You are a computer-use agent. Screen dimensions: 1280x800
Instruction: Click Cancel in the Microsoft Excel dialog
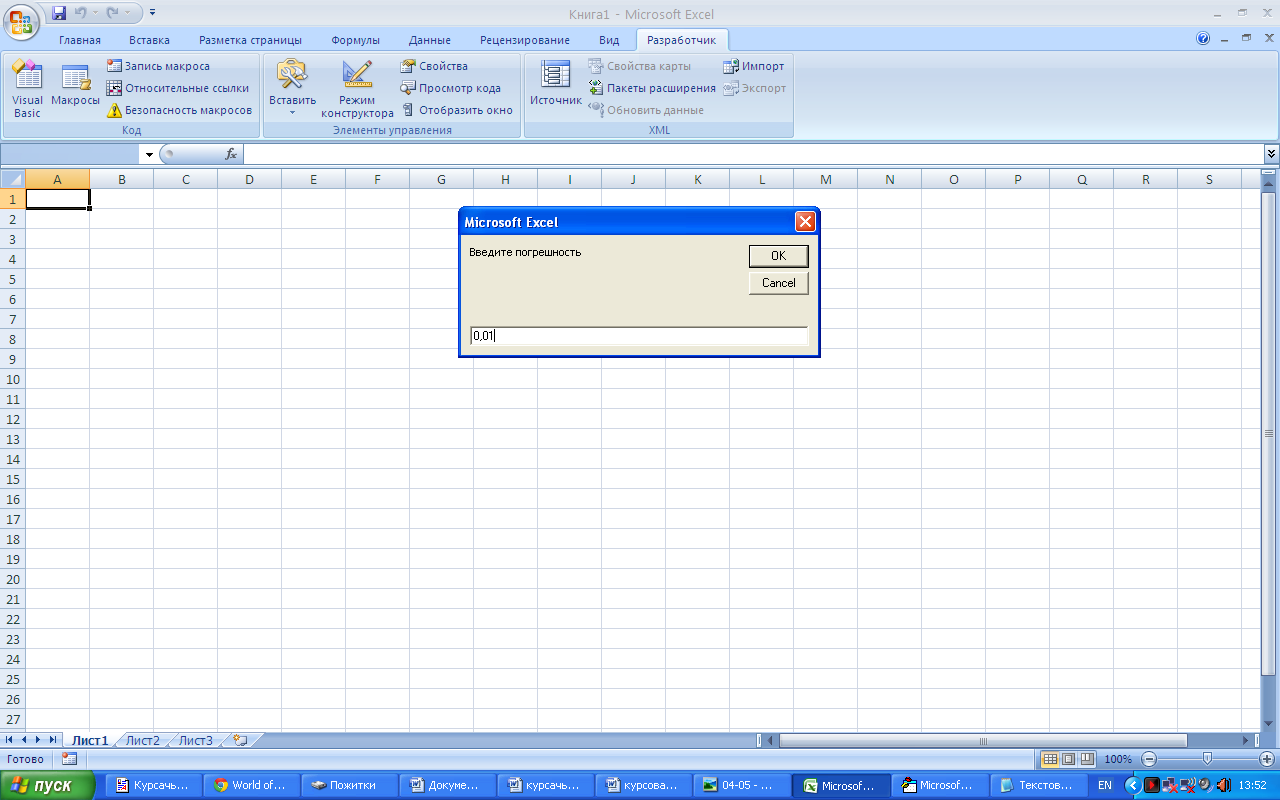pos(778,283)
